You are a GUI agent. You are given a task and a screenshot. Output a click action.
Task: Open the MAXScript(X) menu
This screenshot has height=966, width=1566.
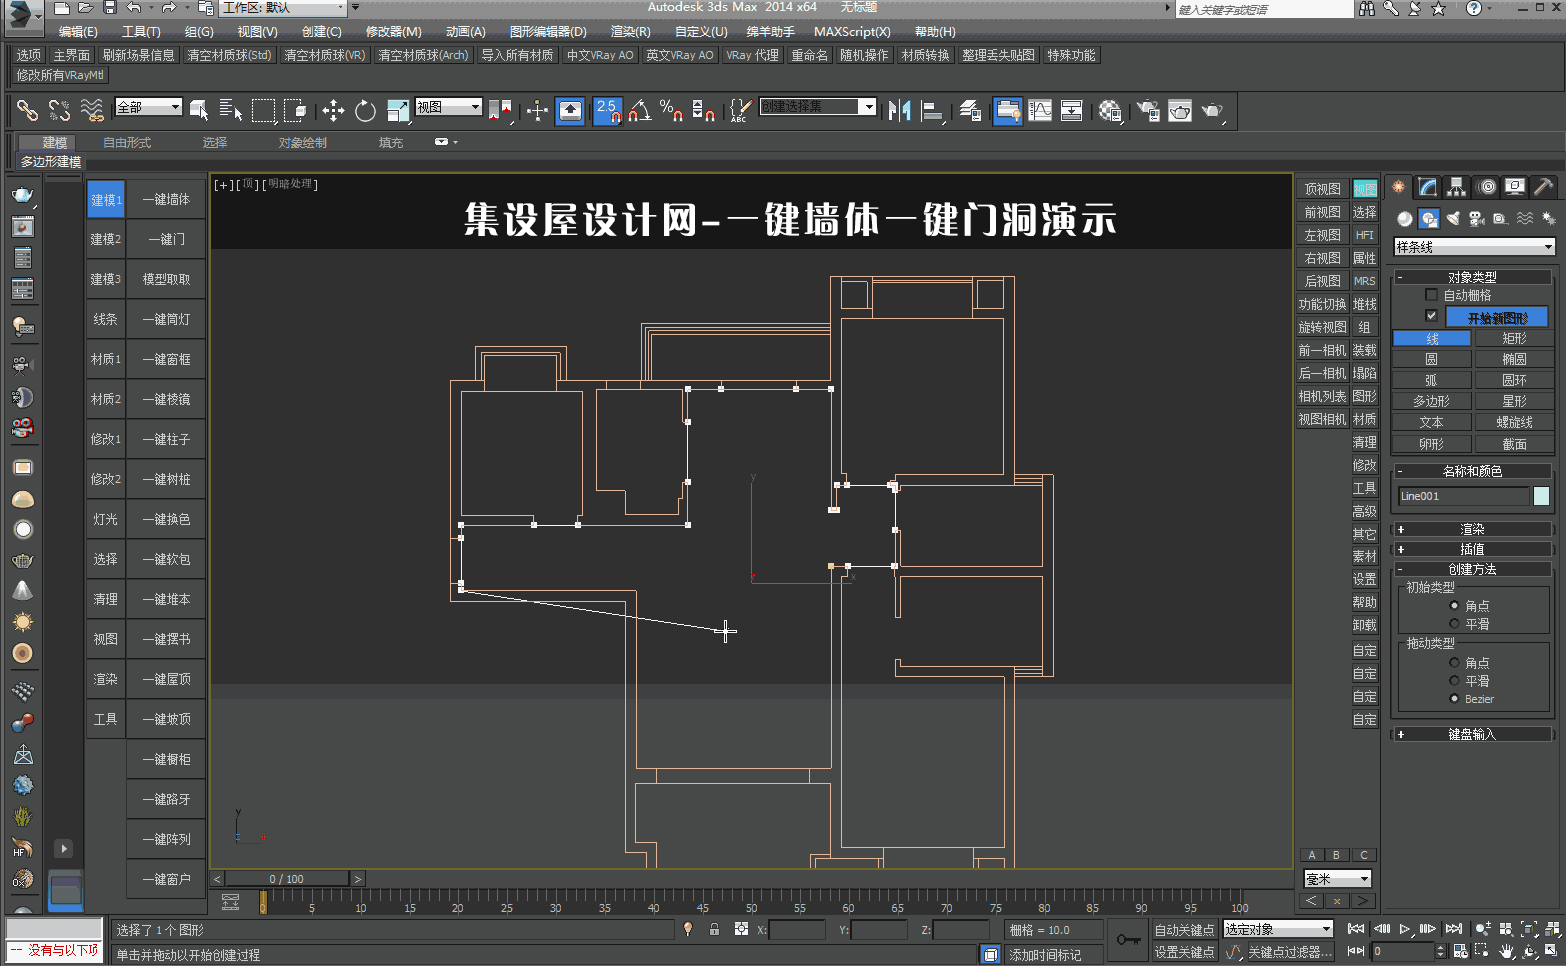click(852, 32)
